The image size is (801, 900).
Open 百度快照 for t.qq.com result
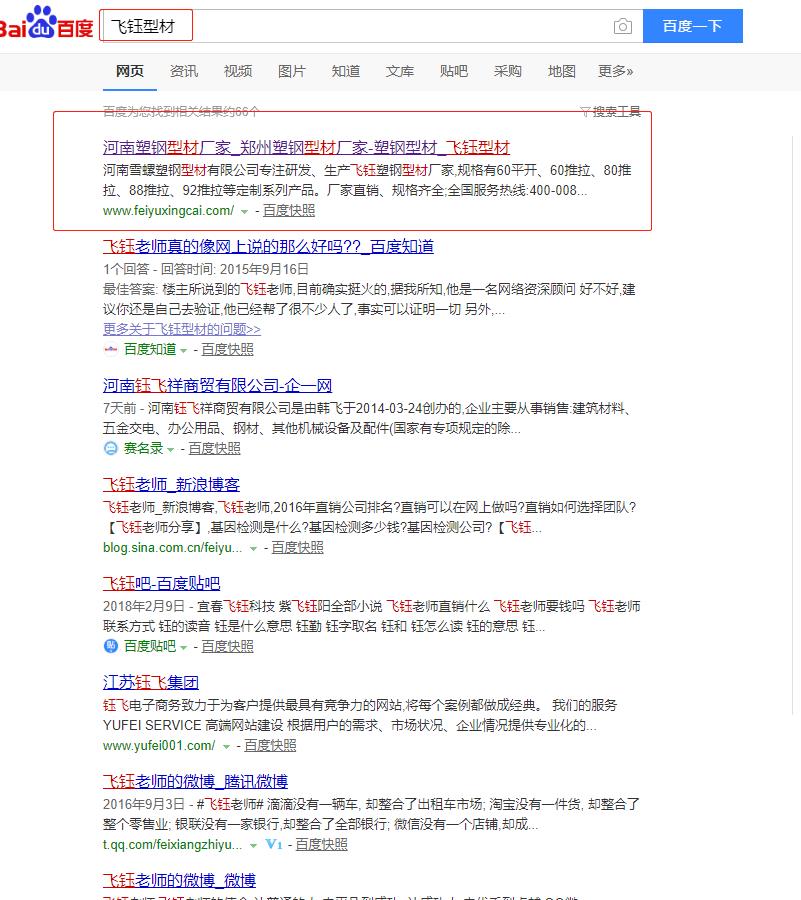tap(321, 844)
